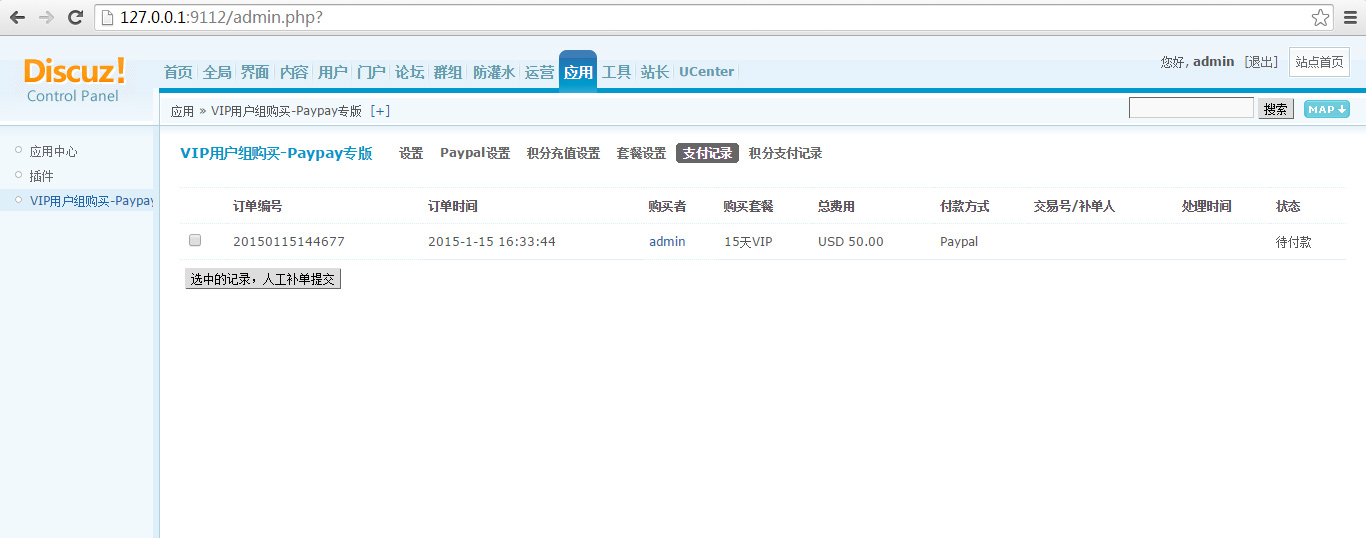1366x538 pixels.
Task: Click the 搜索 search button
Action: click(1276, 109)
